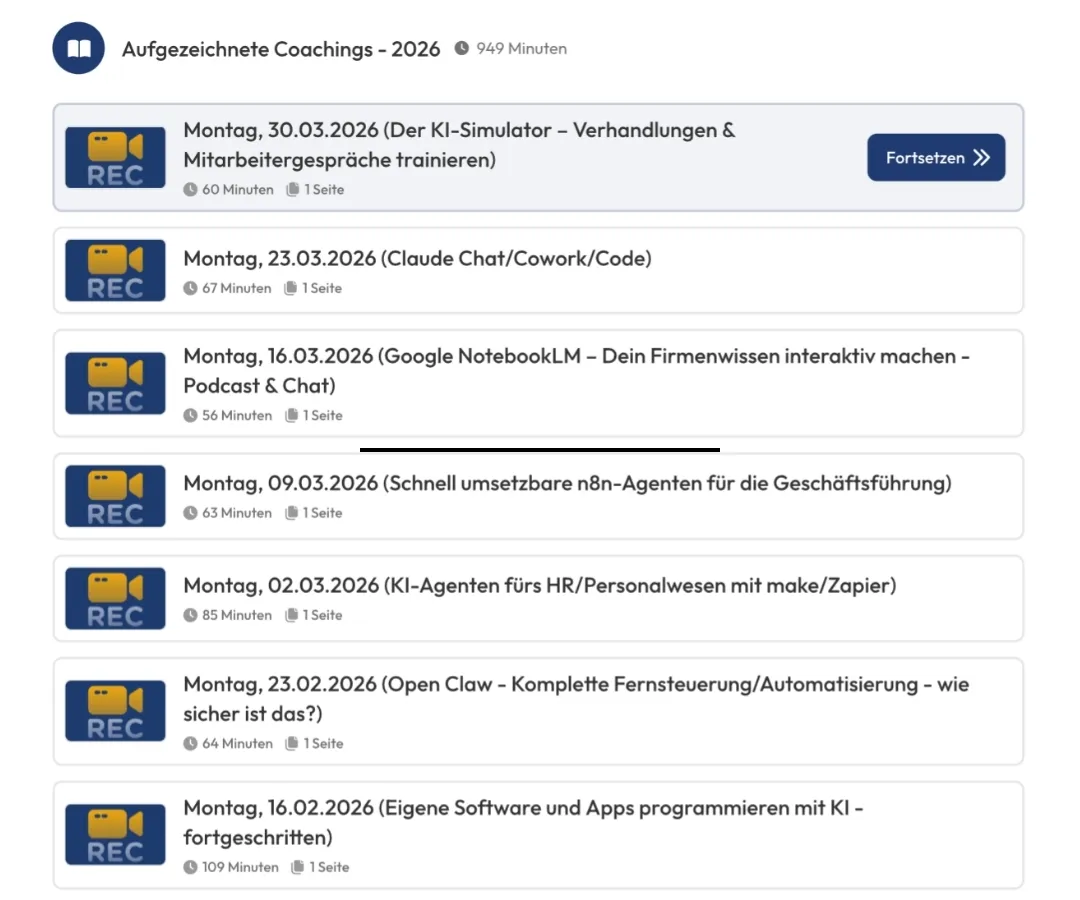
Task: Click the REC thumbnail of the NotebookLM coaching
Action: 114,383
